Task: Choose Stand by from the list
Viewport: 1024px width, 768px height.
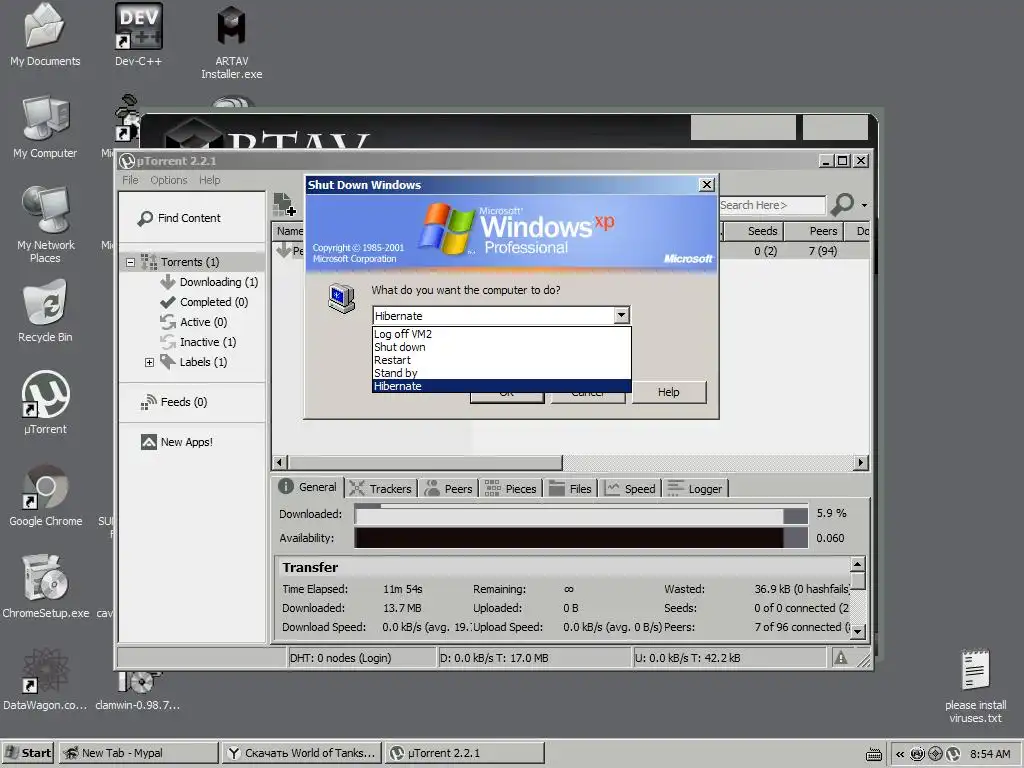Action: (502, 373)
